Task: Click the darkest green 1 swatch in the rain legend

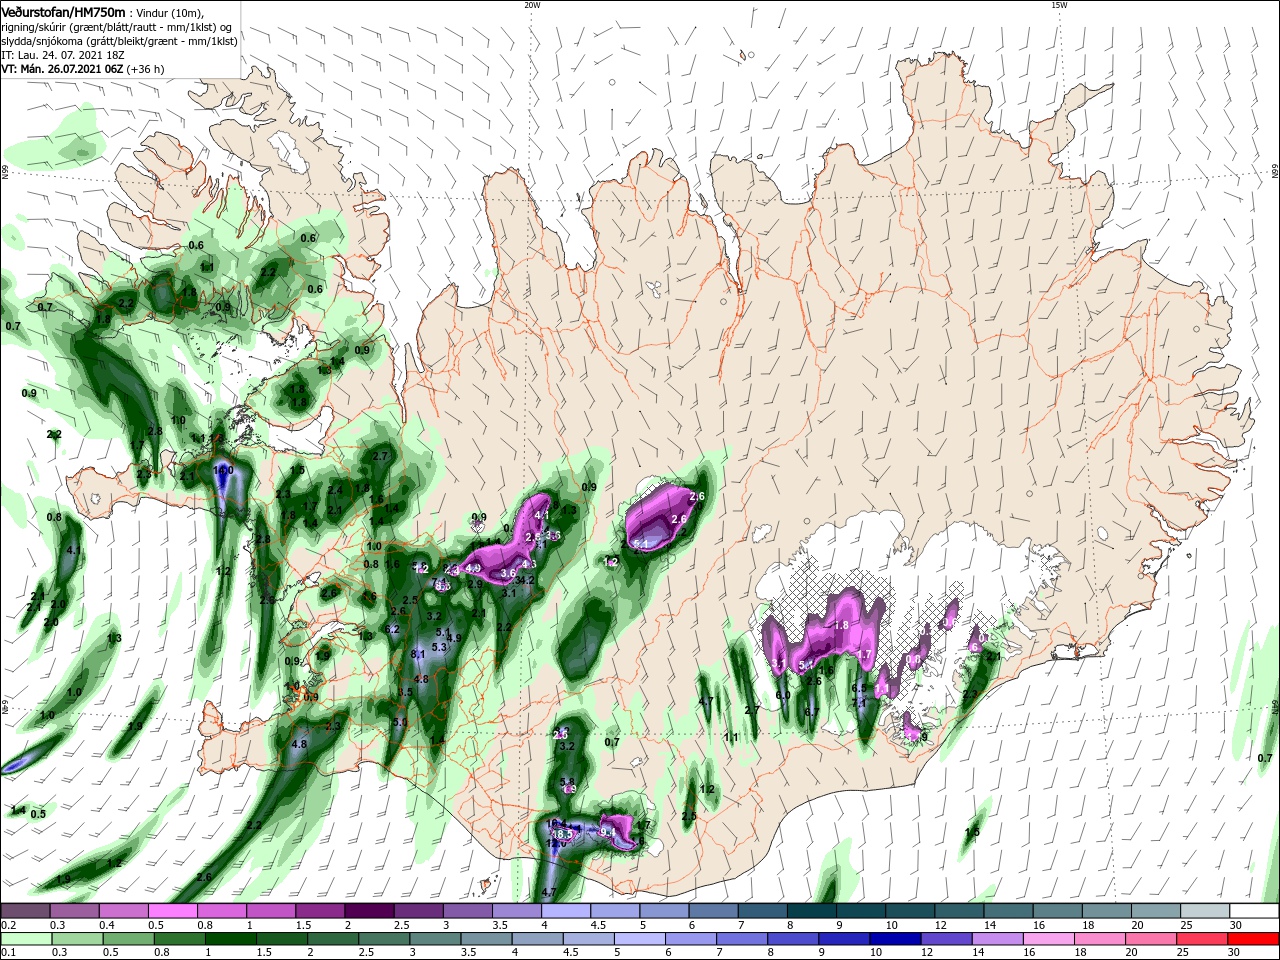Action: [230, 939]
